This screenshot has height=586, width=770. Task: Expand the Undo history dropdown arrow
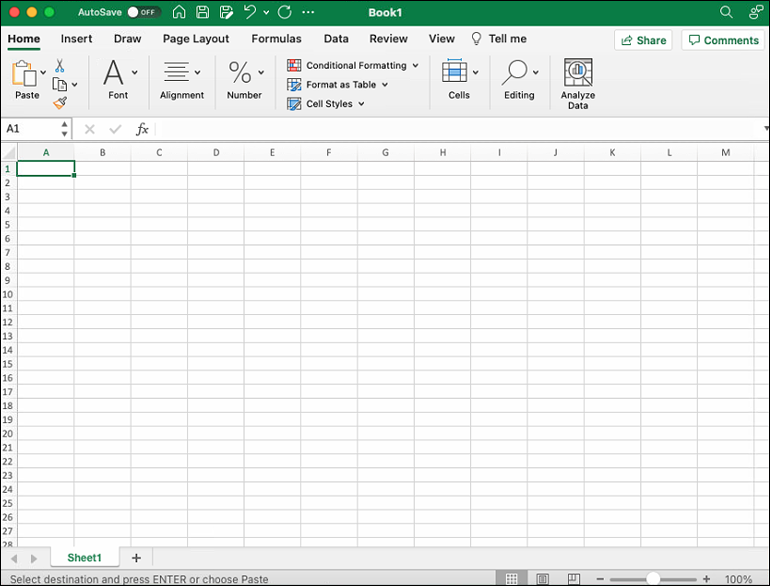click(x=266, y=12)
